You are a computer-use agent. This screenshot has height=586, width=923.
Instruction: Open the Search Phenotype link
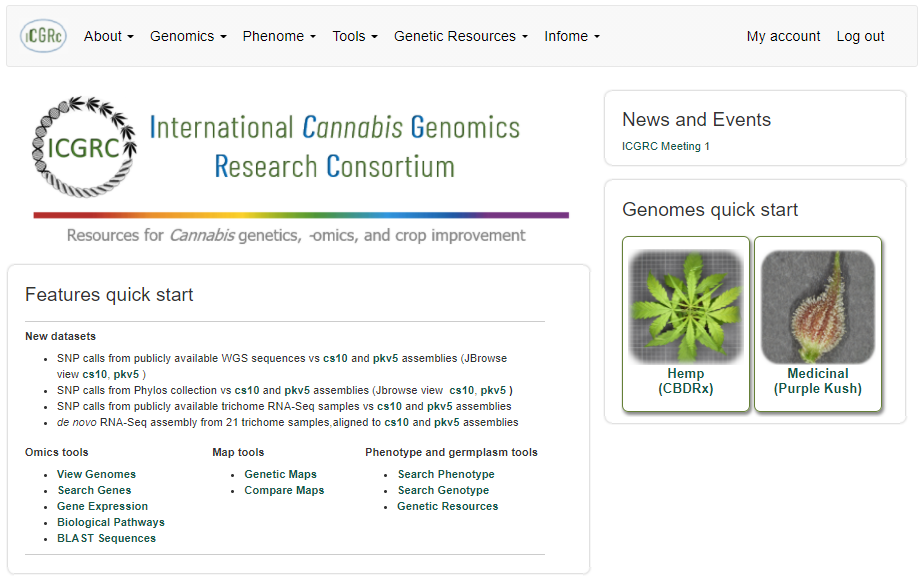pos(445,474)
